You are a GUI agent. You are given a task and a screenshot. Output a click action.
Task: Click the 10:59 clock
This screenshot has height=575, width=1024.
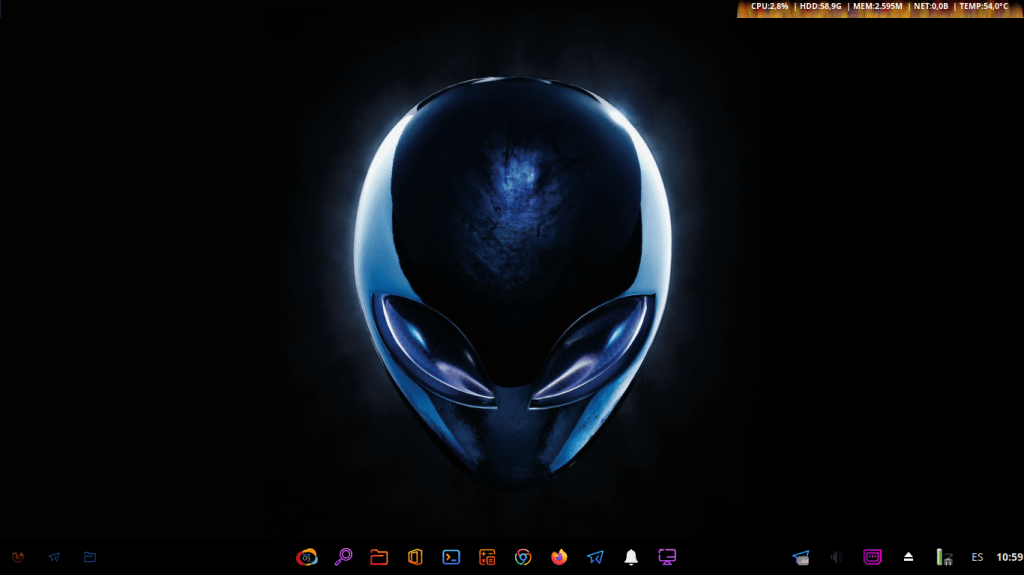click(1009, 557)
